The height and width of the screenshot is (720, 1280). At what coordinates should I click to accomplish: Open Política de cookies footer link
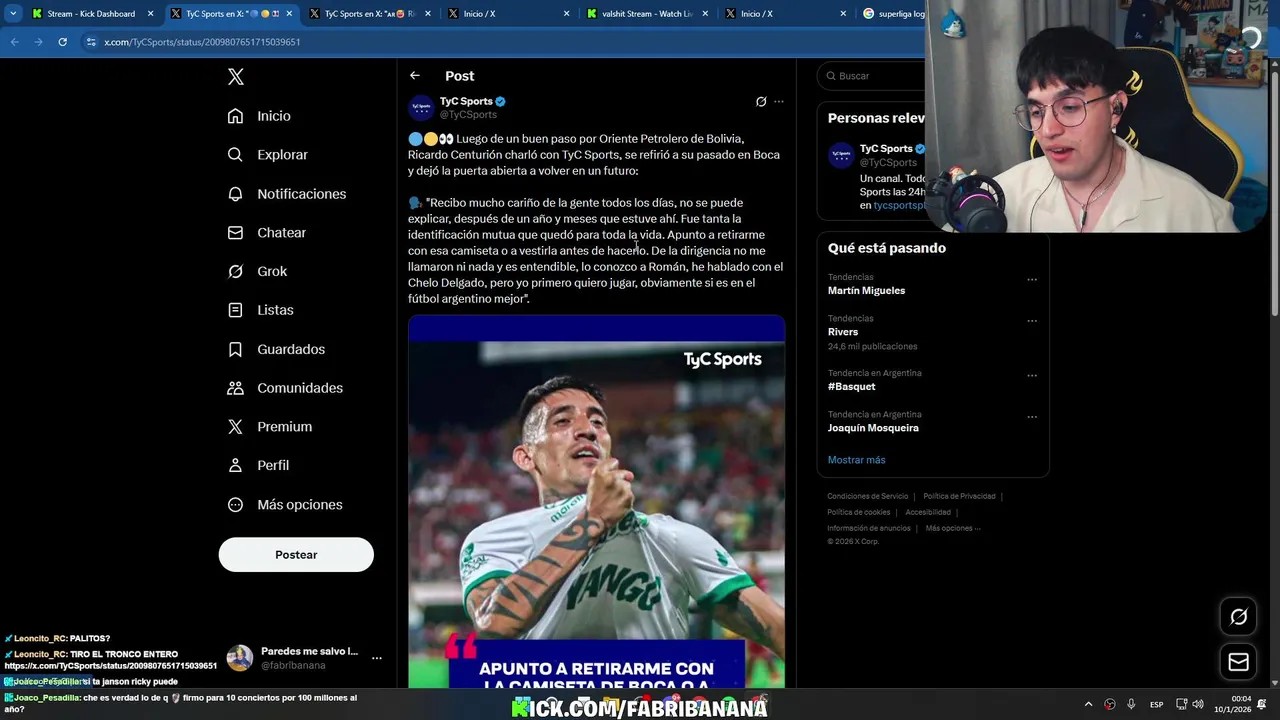click(858, 512)
